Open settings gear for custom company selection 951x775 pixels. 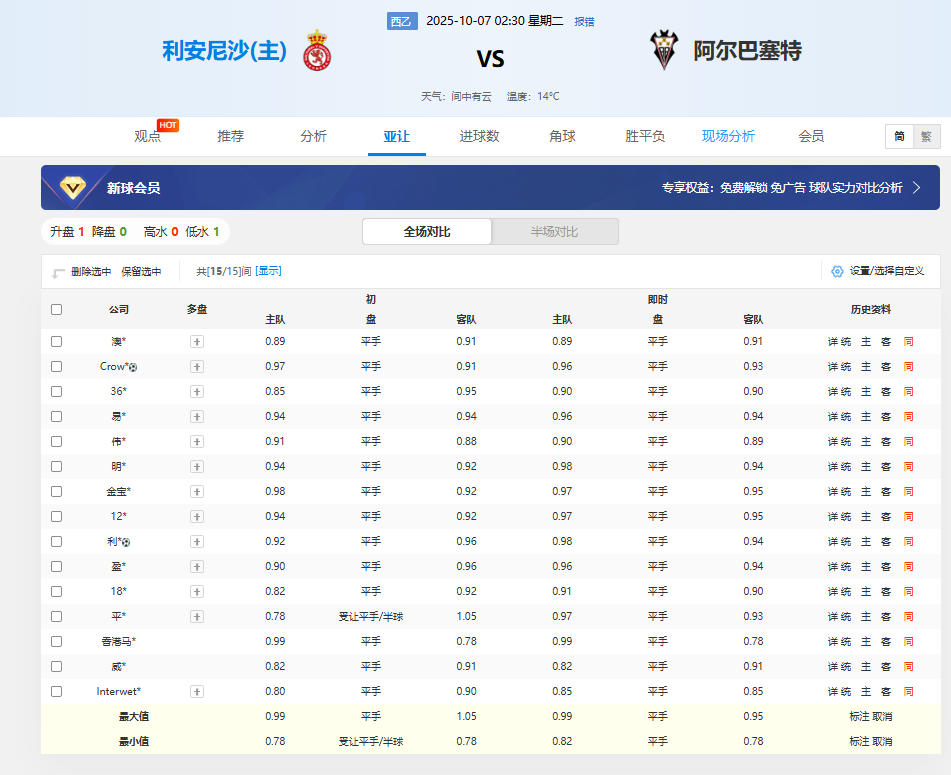pos(837,271)
